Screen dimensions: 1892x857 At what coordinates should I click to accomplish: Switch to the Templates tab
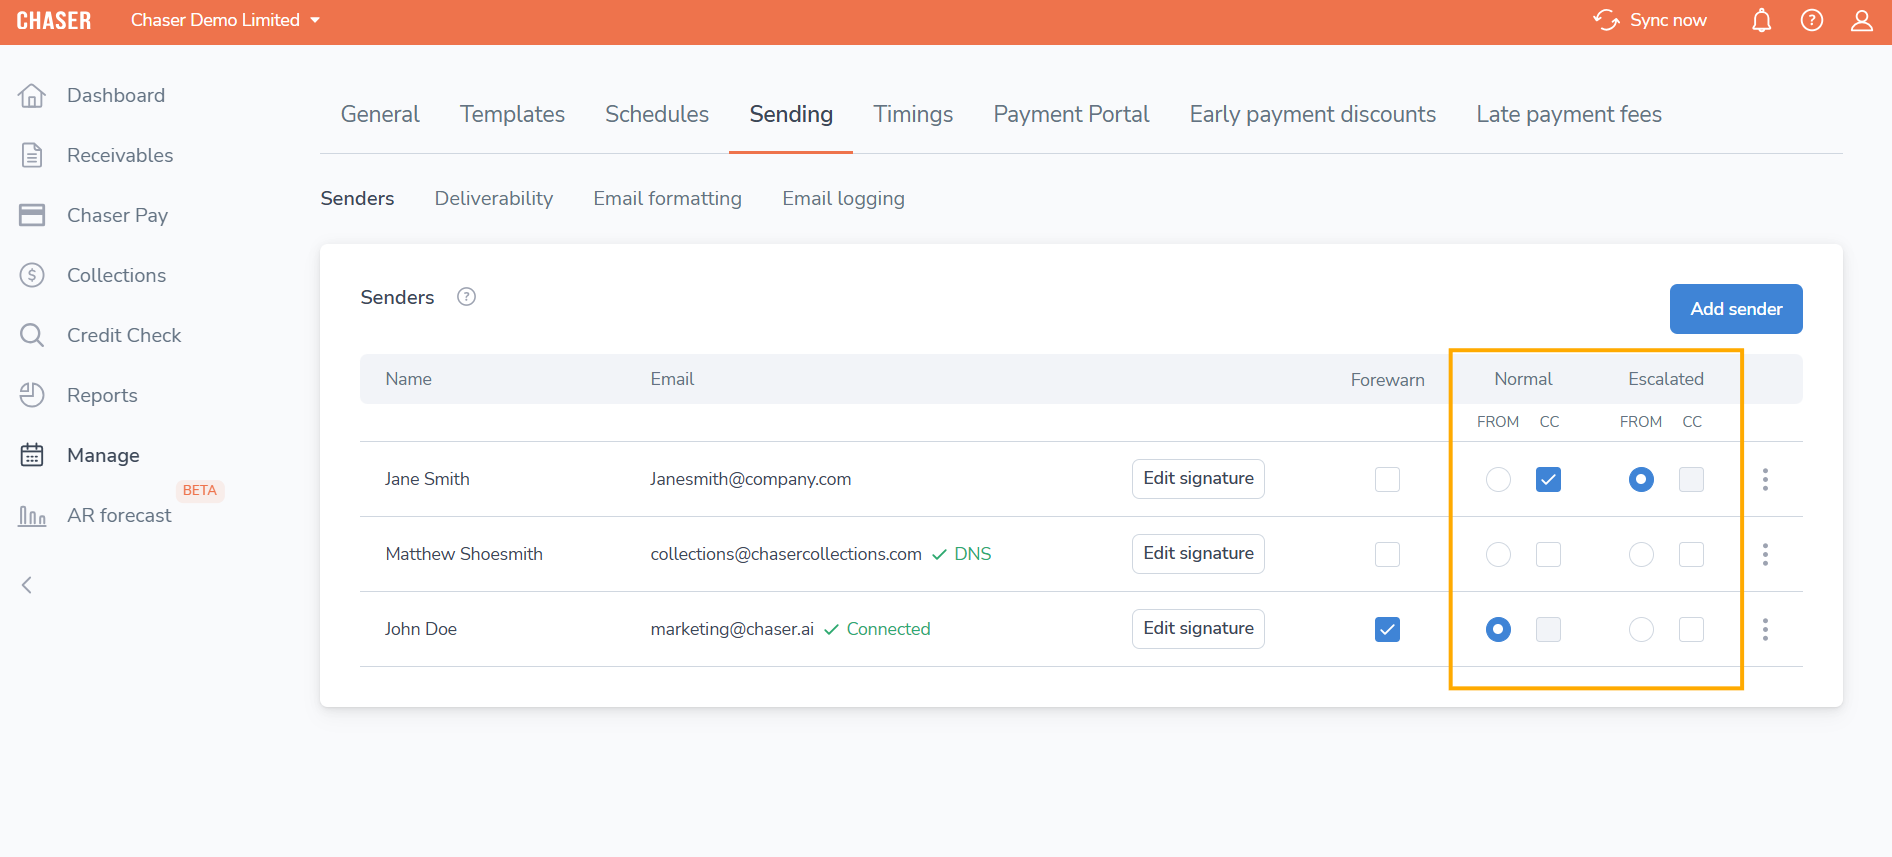coord(512,114)
